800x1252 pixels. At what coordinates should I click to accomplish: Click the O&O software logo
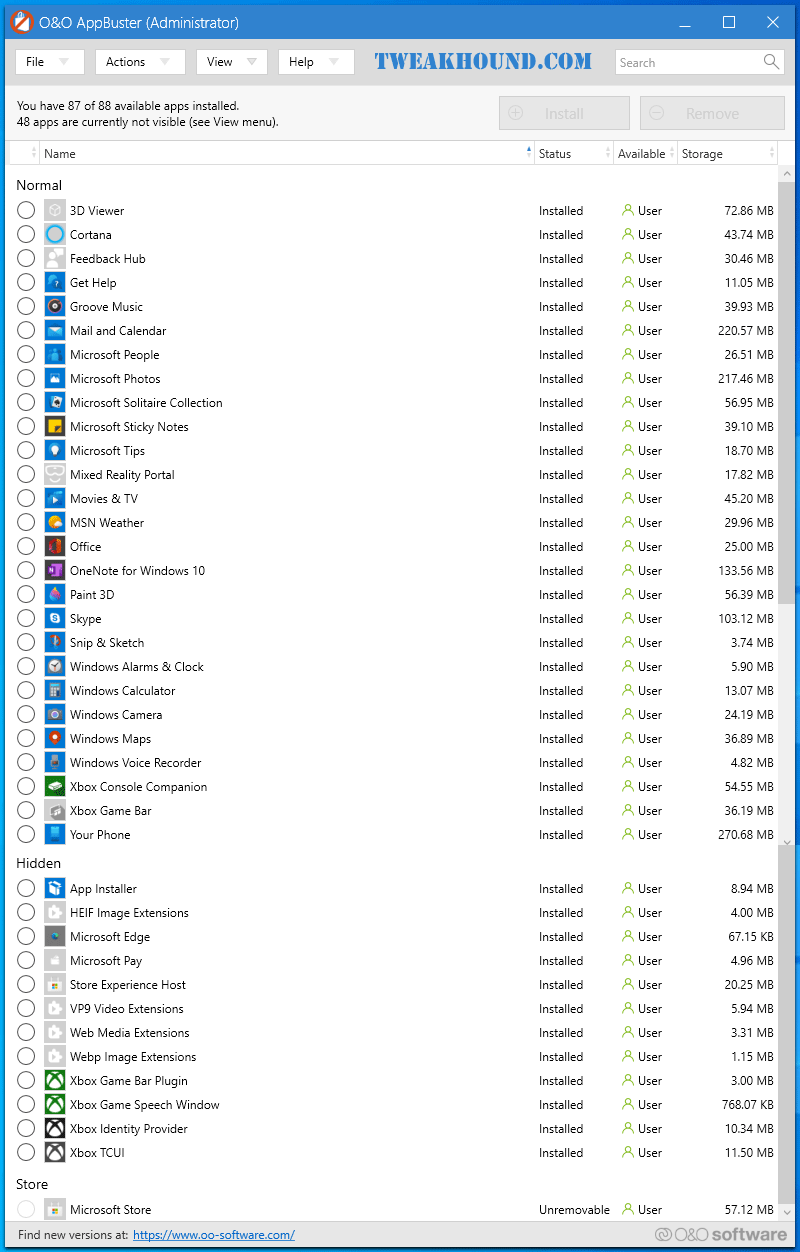tap(720, 1235)
